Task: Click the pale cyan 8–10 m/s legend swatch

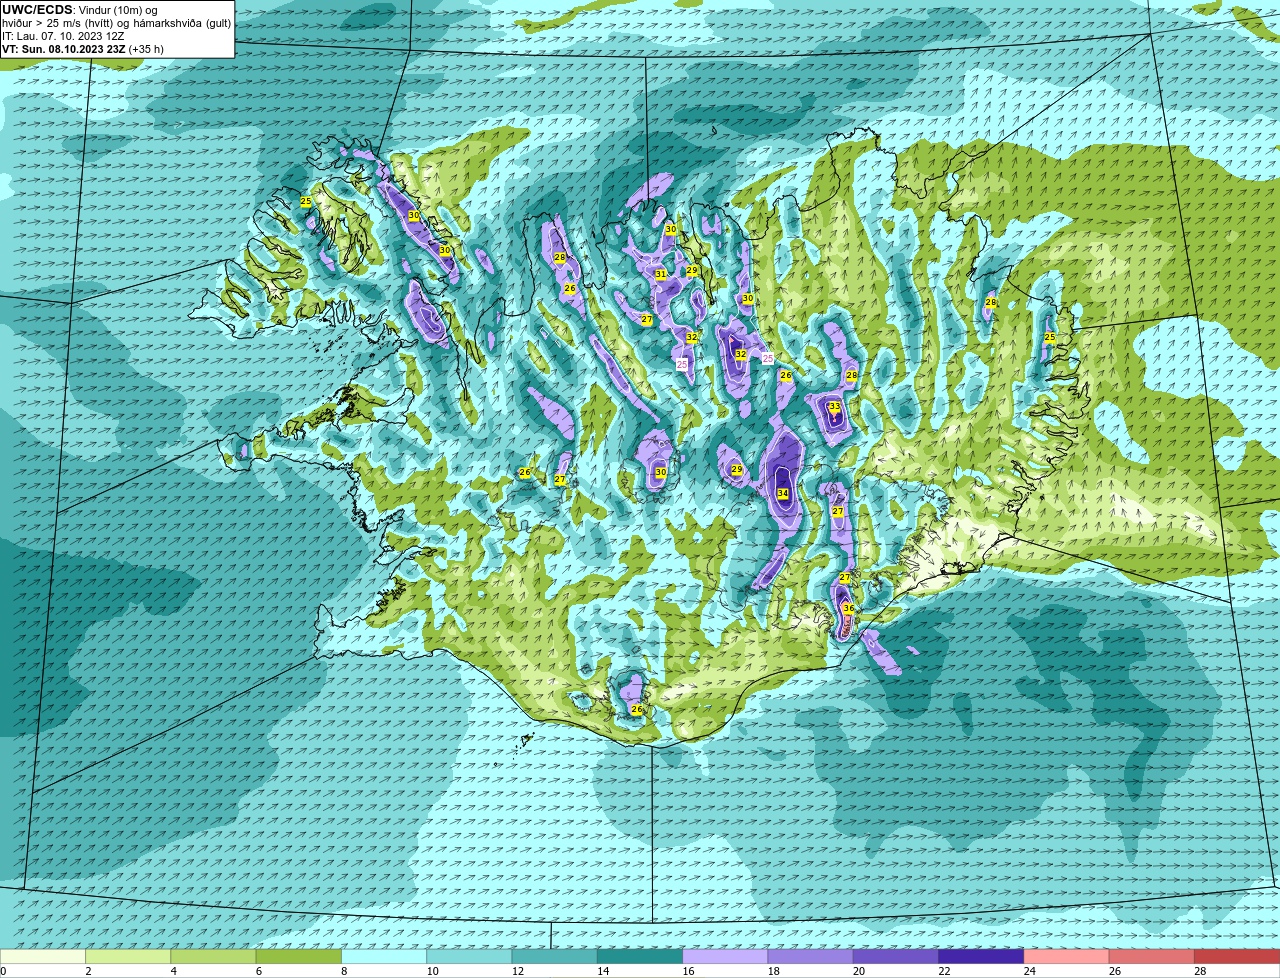Action: tap(384, 956)
